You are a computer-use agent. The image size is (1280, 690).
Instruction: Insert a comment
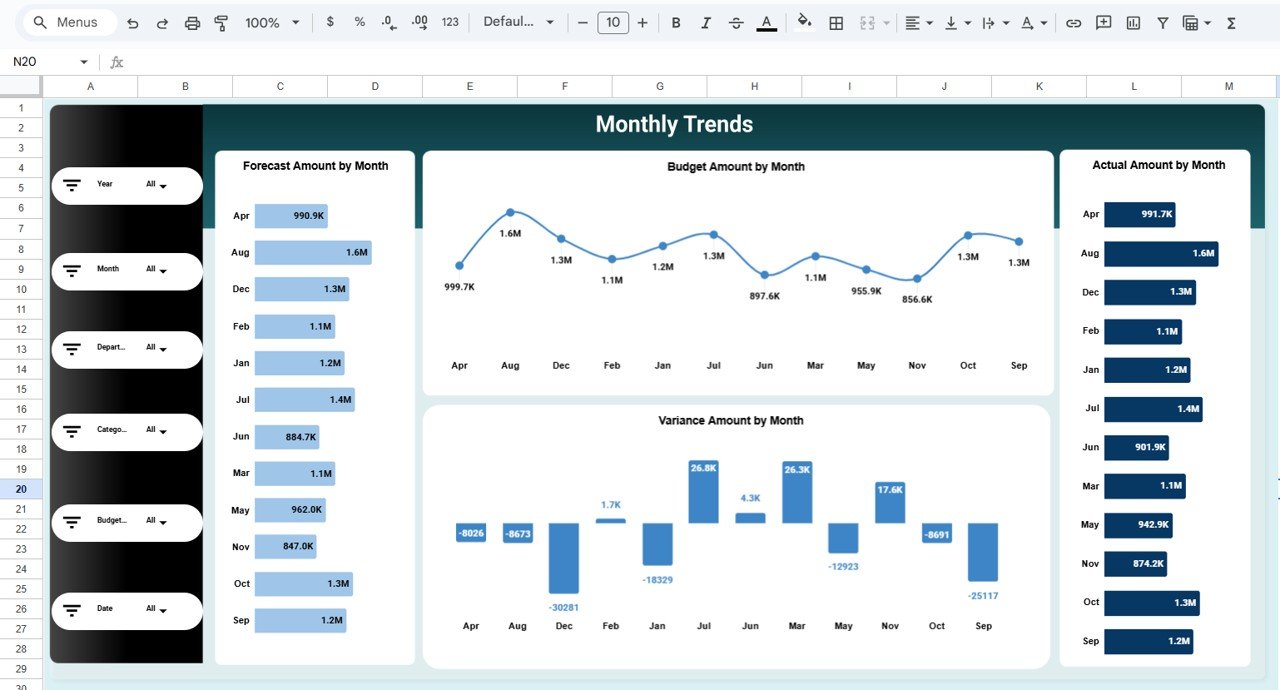tap(1103, 22)
